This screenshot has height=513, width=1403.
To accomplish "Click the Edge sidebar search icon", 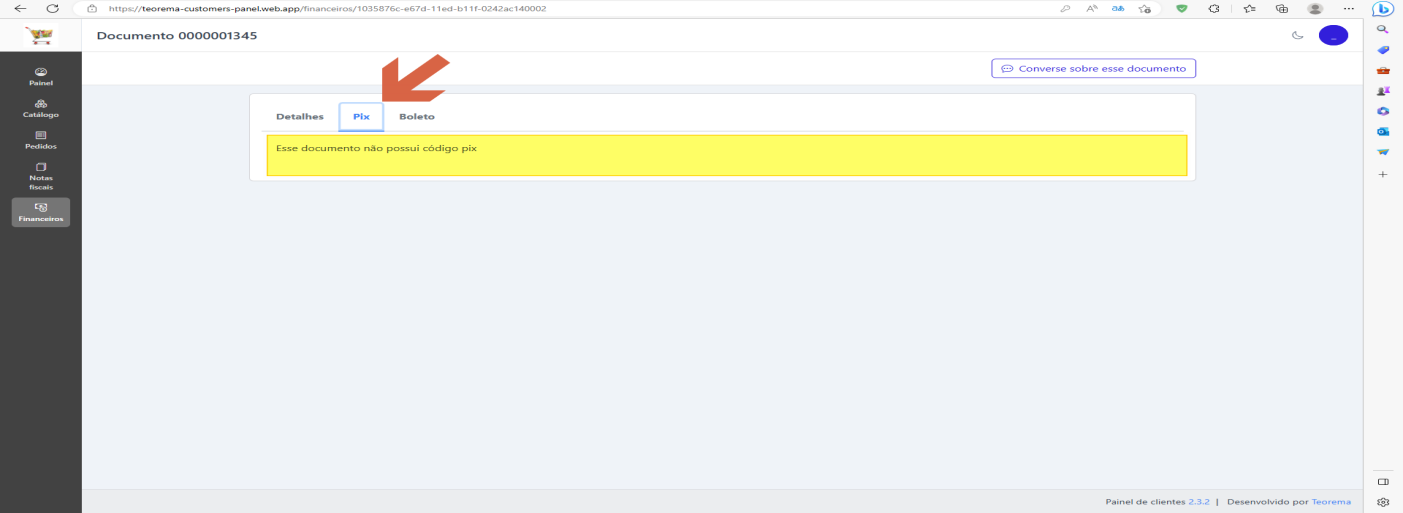I will click(x=1383, y=30).
